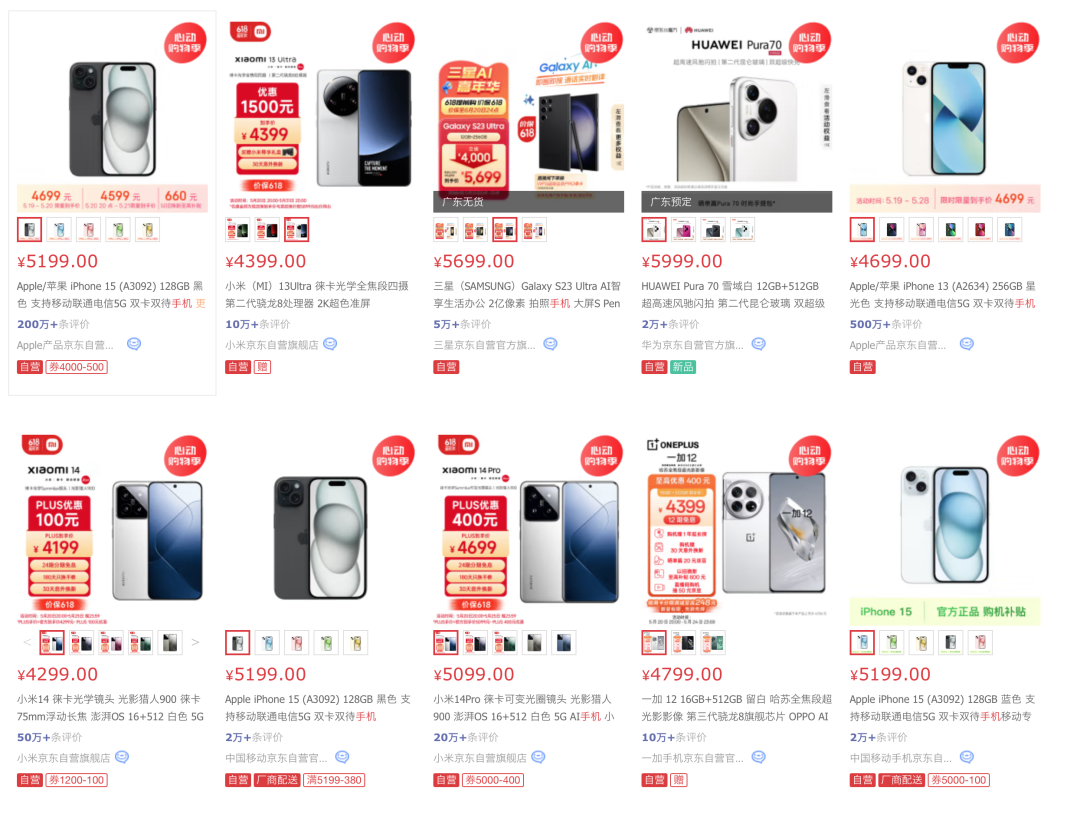The height and width of the screenshot is (814, 1080).
Task: Click the 券4000-500 coupon tag
Action: pos(76,367)
